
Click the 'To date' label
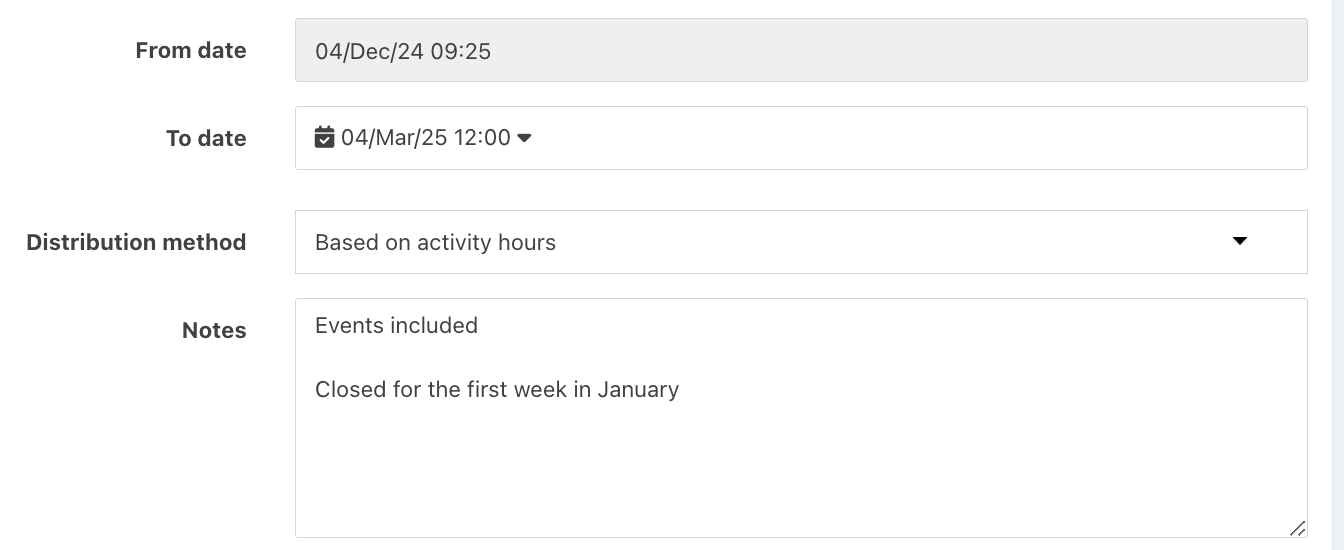pos(206,138)
